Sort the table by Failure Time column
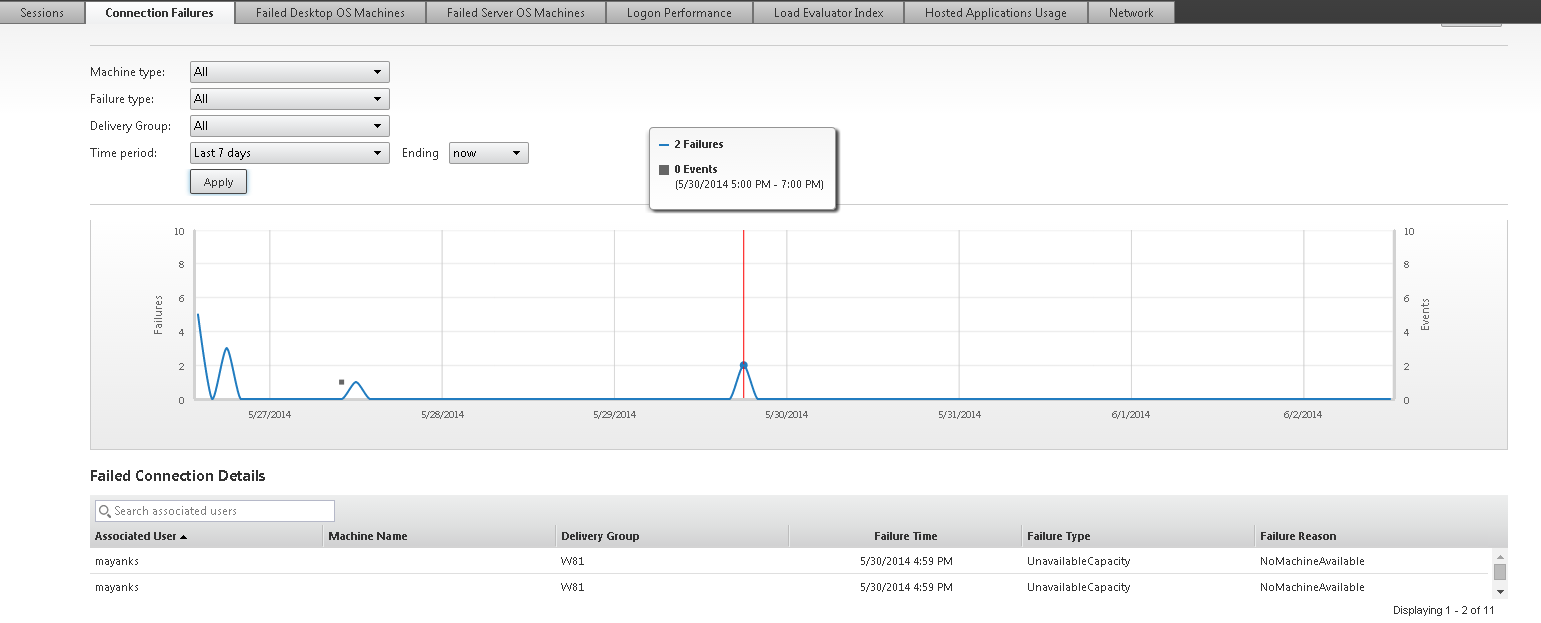 tap(905, 536)
